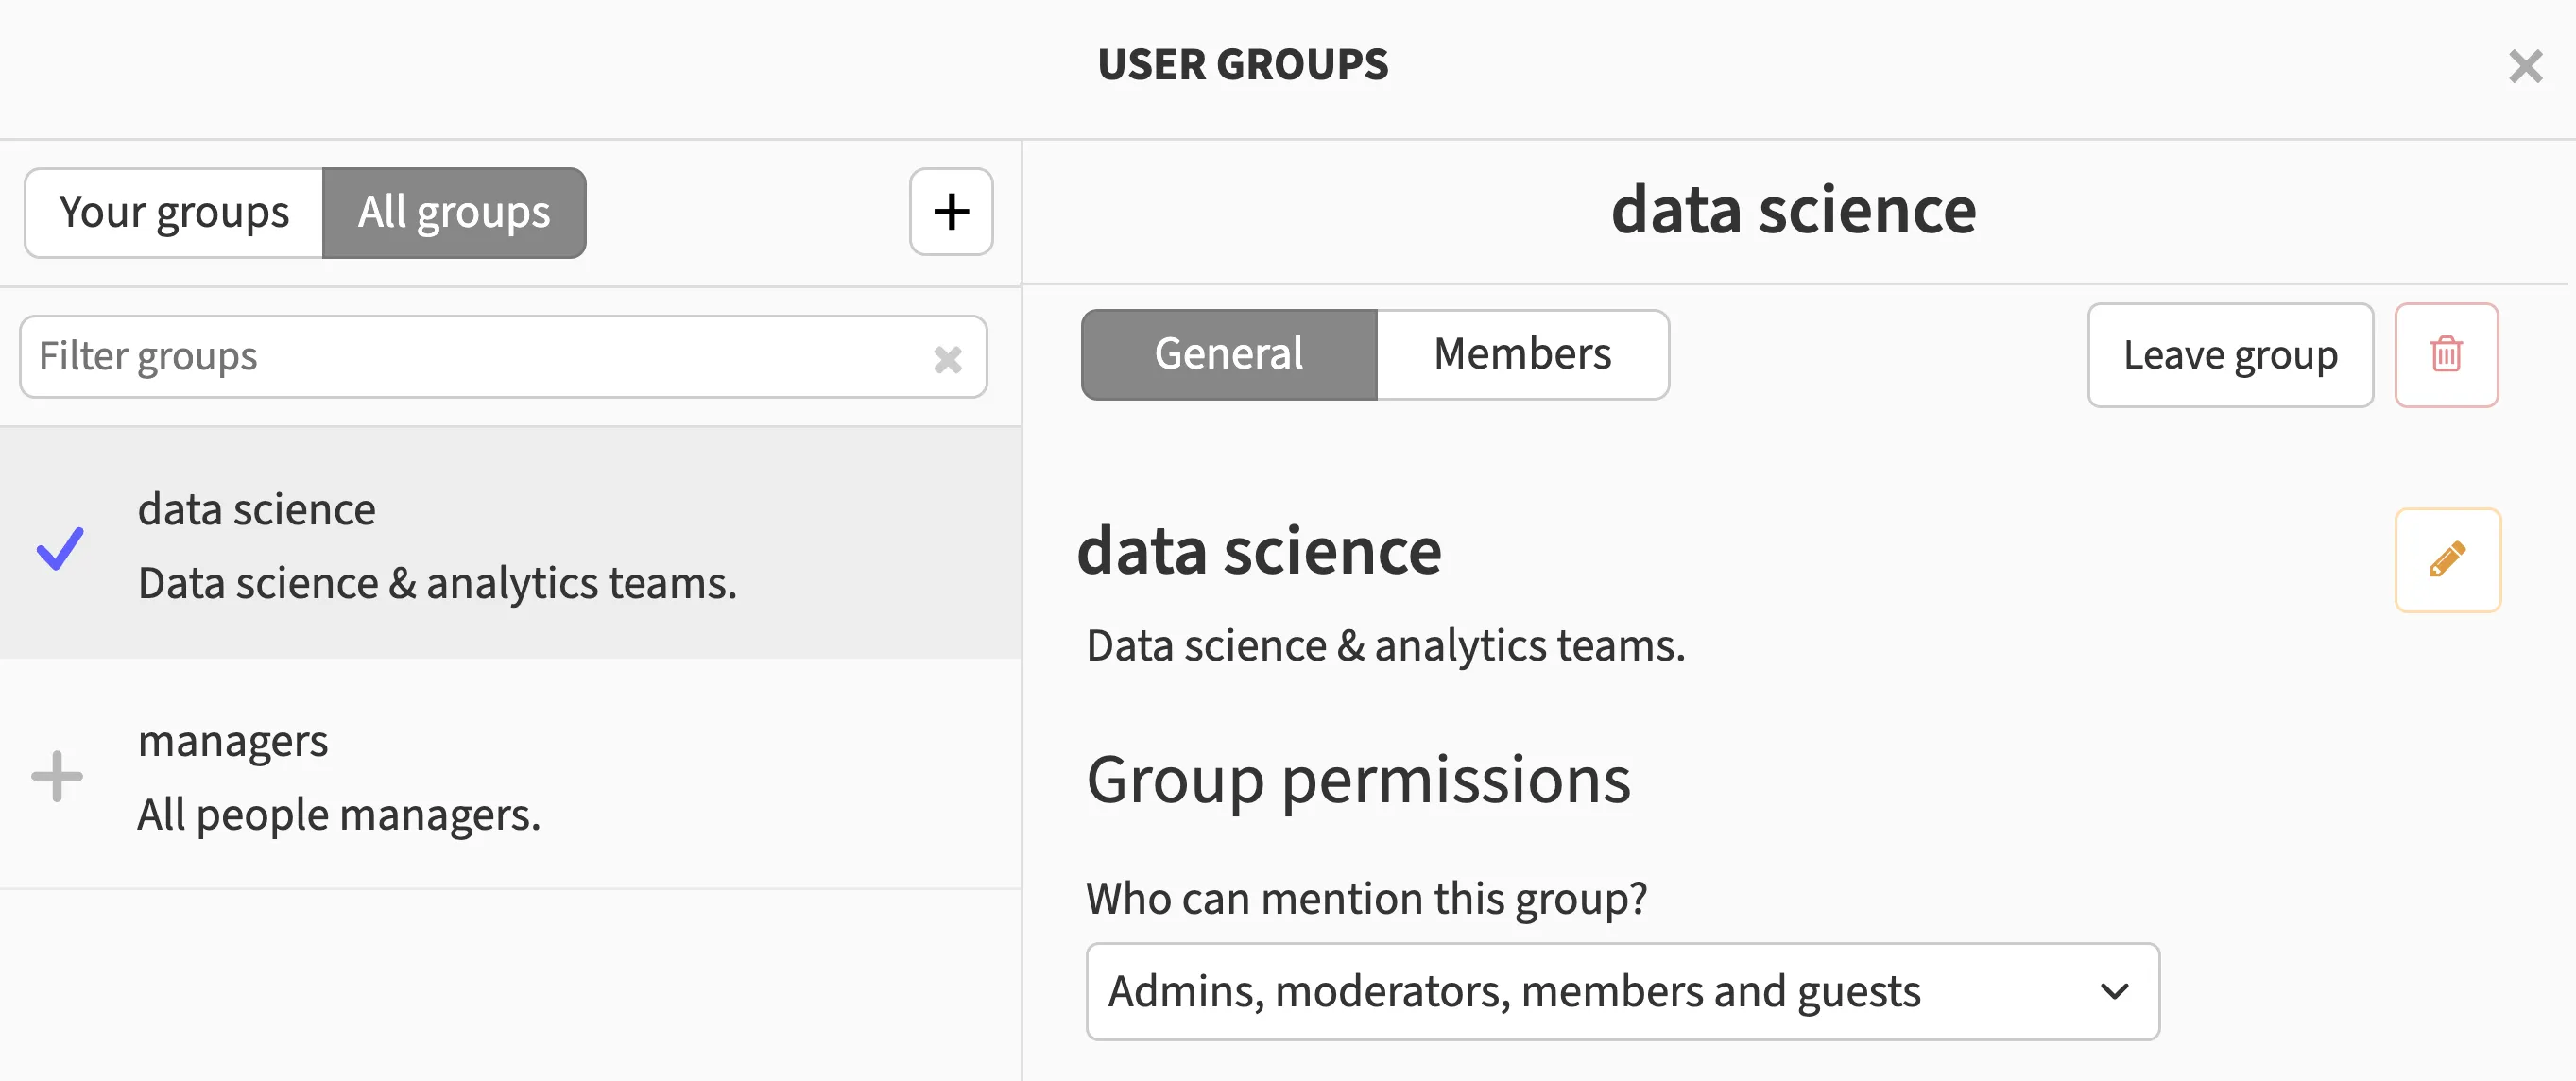This screenshot has width=2576, height=1081.
Task: Click the group description text under the heading
Action: pos(1385,646)
